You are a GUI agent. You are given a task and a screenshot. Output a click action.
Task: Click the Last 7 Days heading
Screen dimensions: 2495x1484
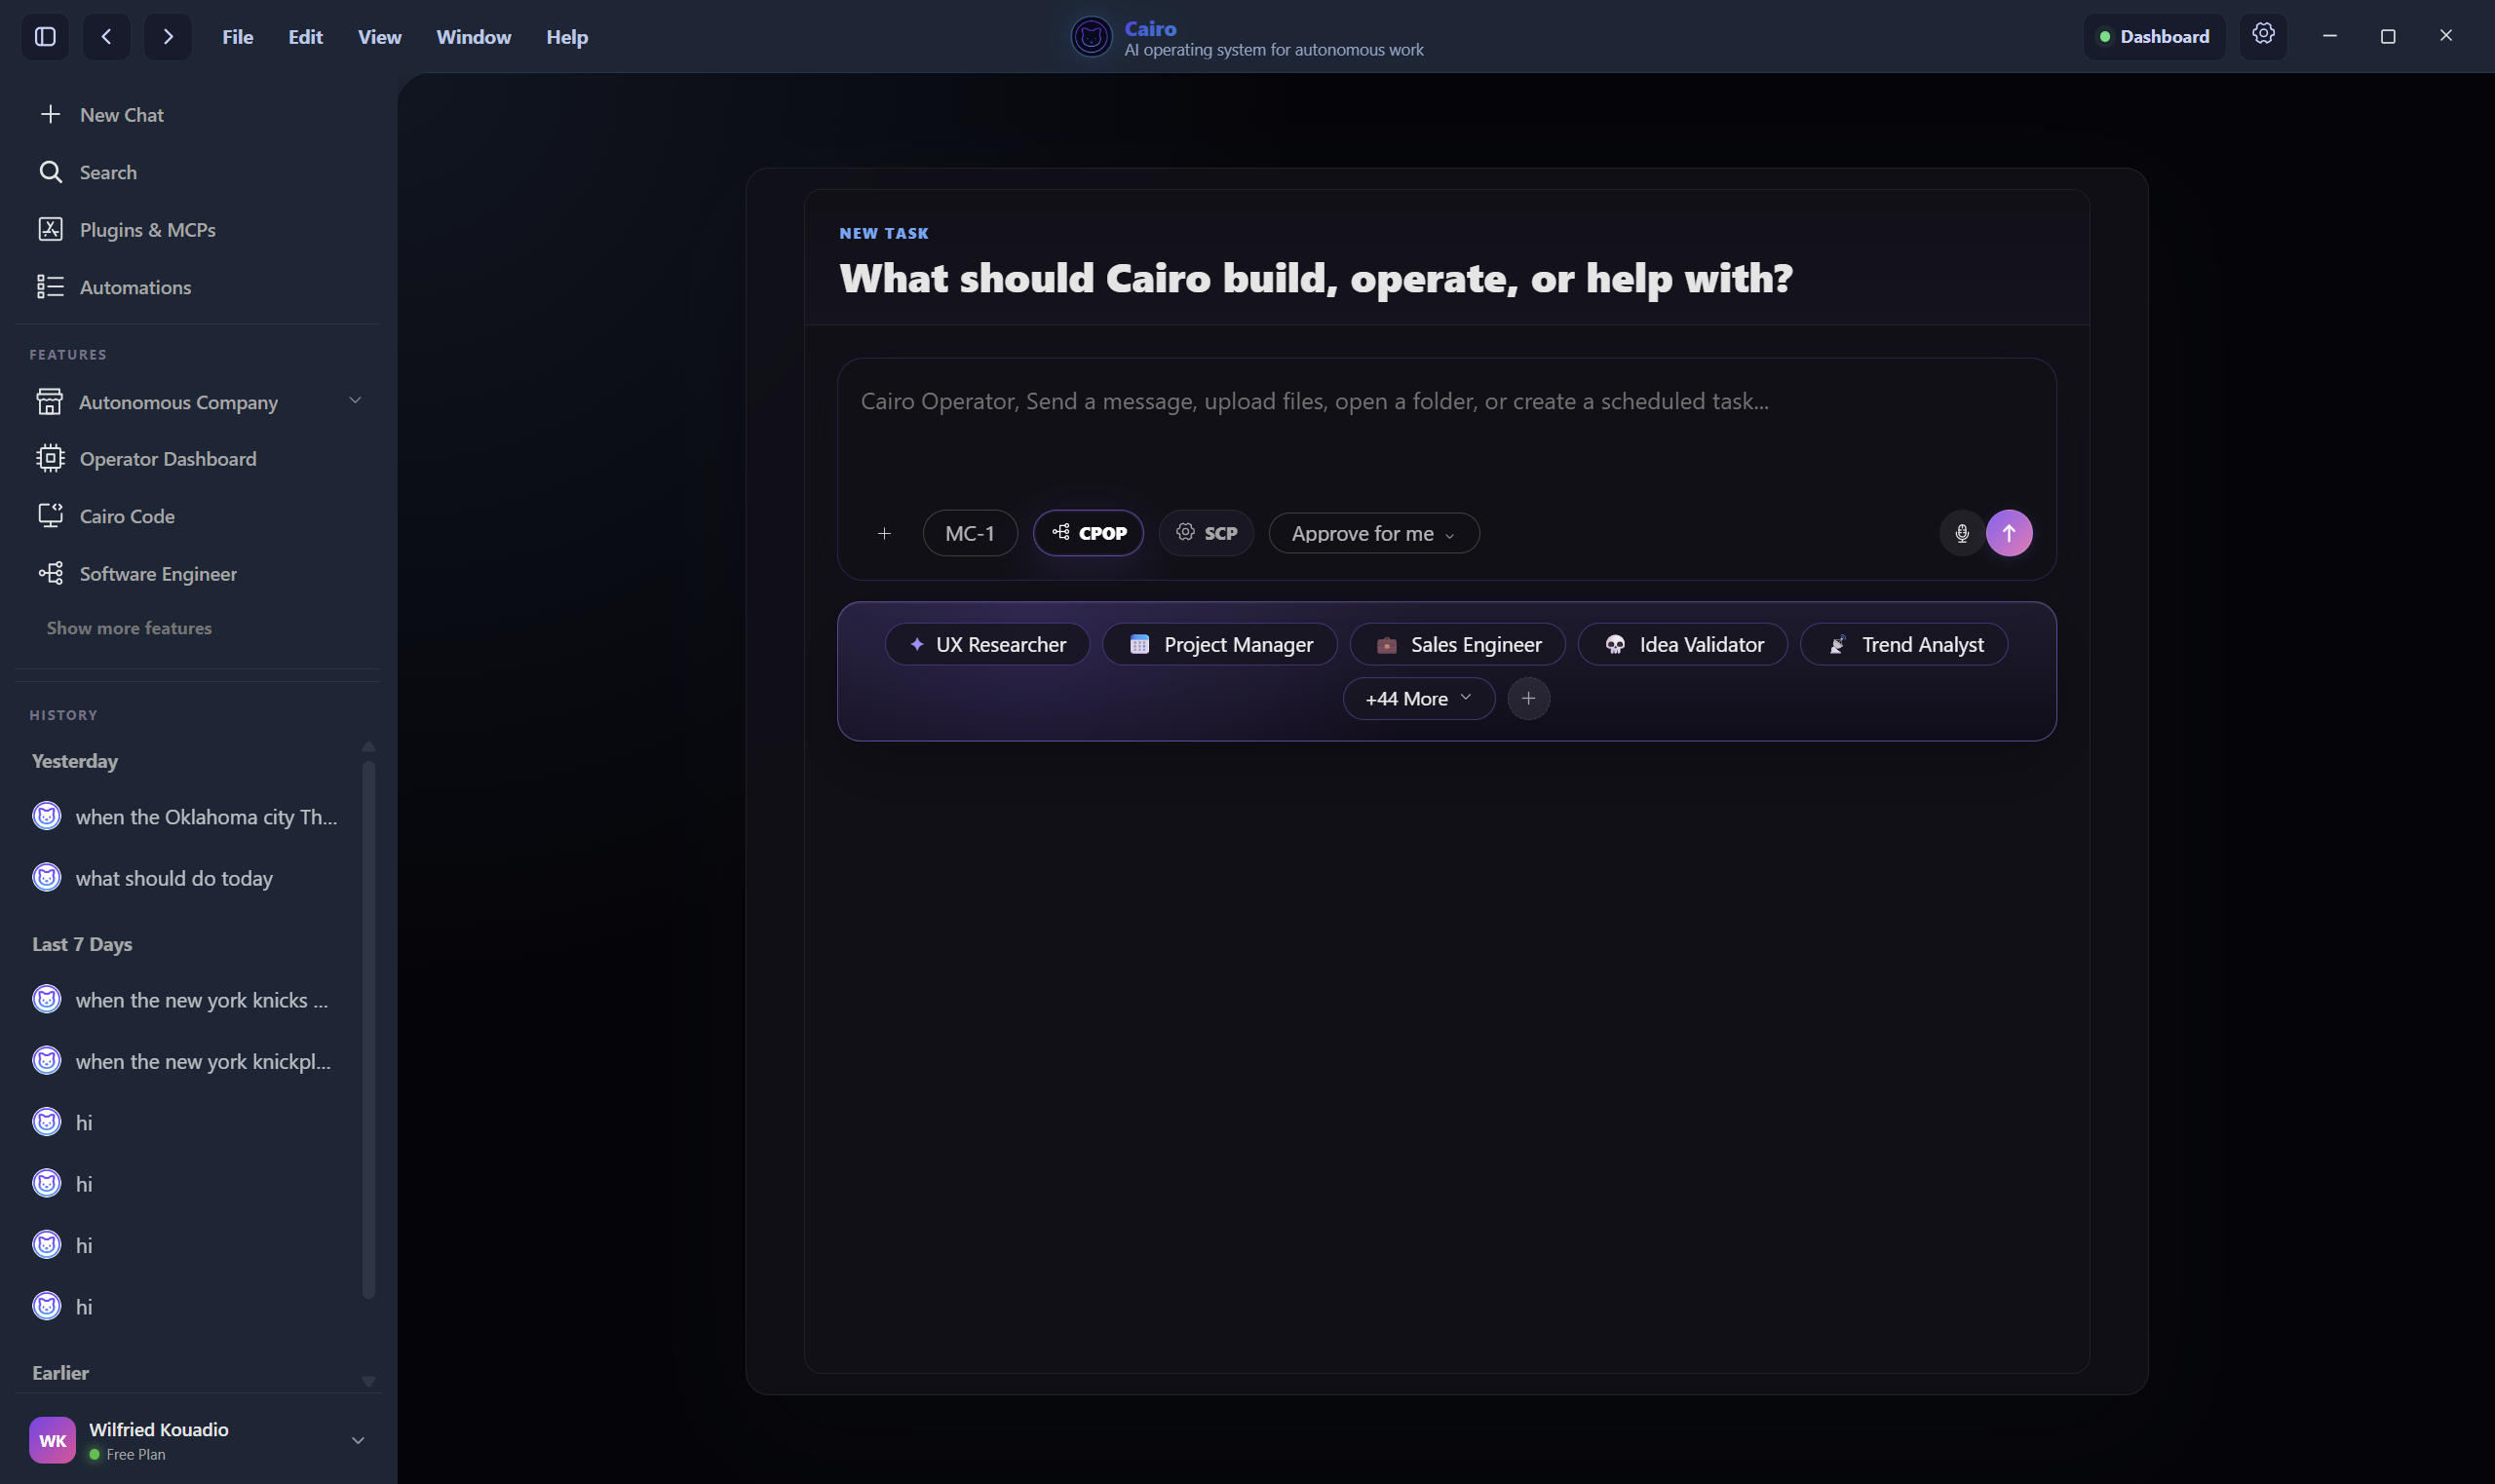click(x=82, y=944)
